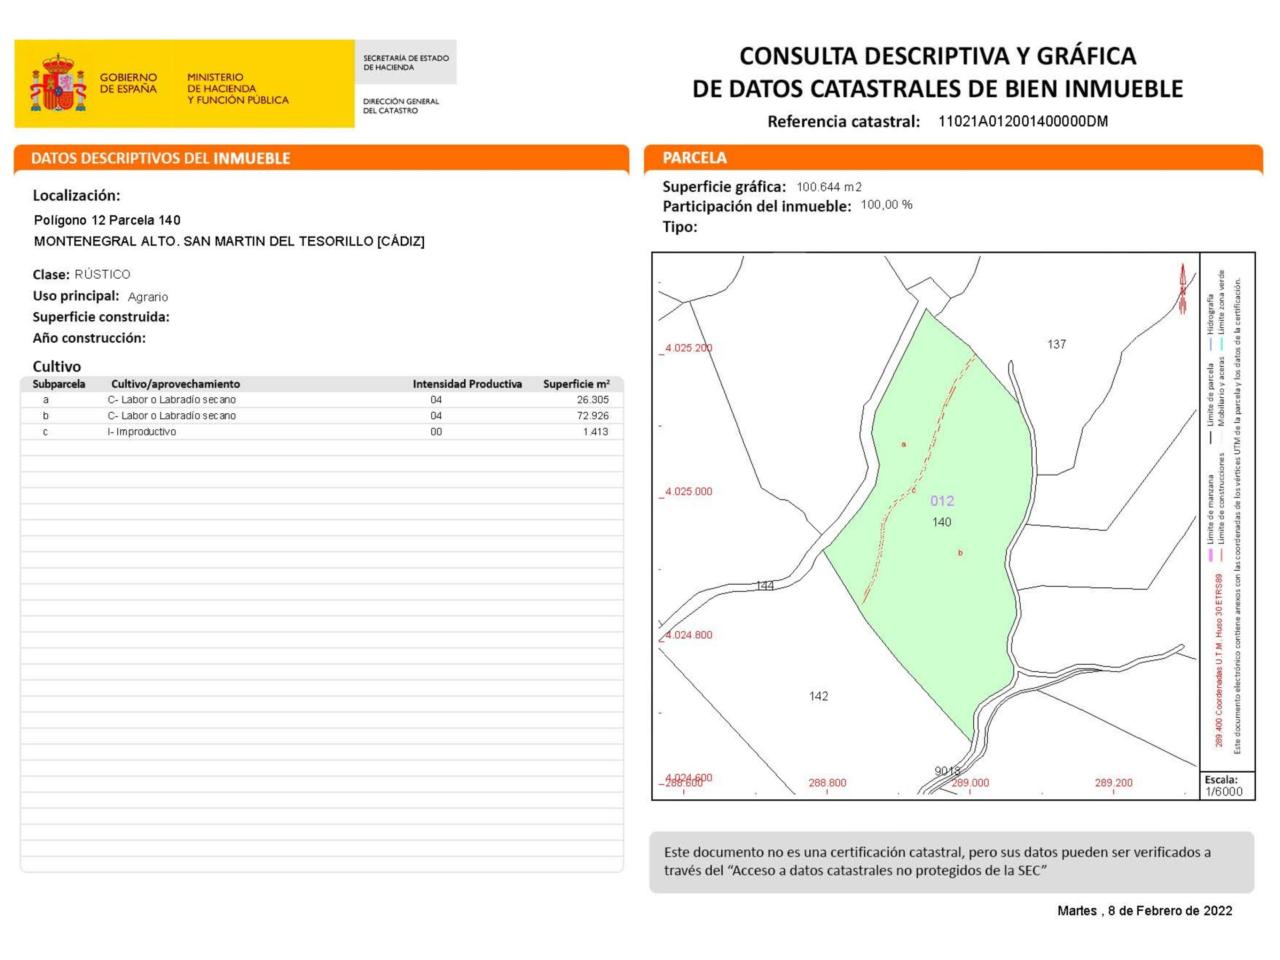Image resolution: width=1280 pixels, height=960 pixels.
Task: Click the parcel 137 label on the map
Action: 1057,344
